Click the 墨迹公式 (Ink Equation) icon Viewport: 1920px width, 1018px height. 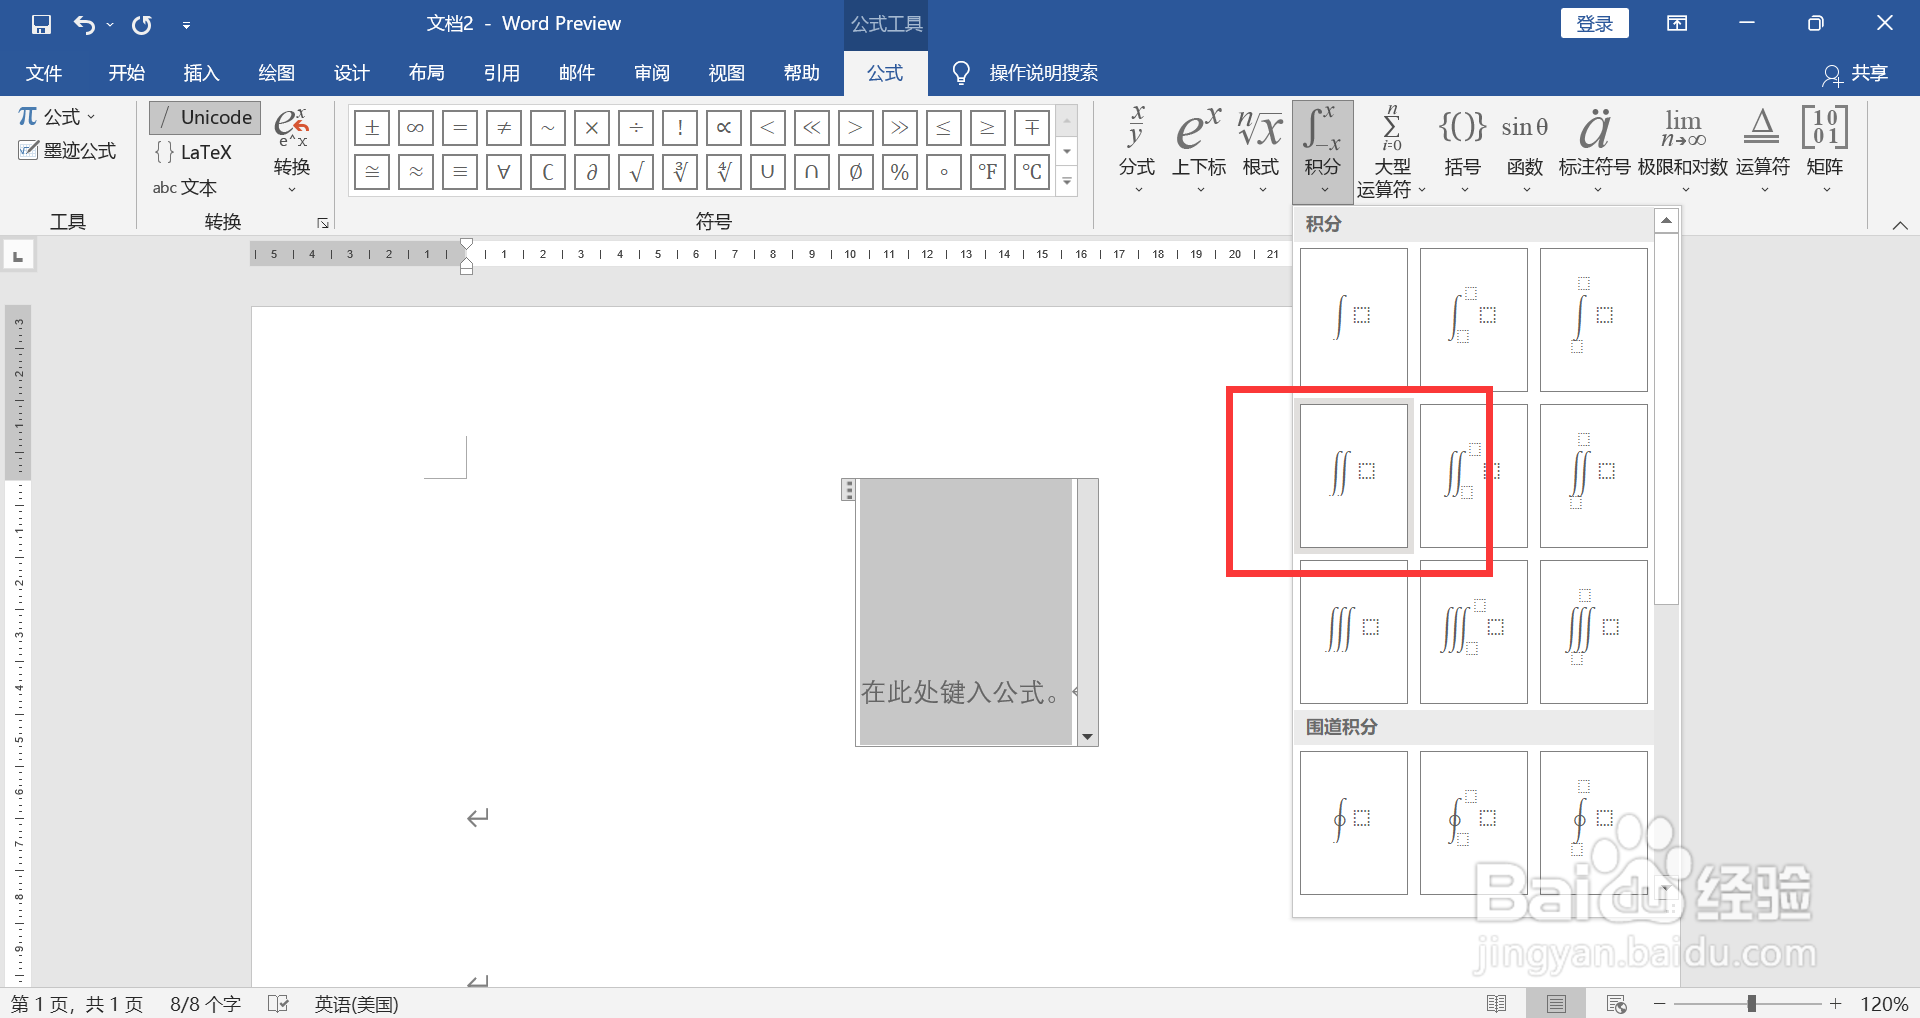67,150
